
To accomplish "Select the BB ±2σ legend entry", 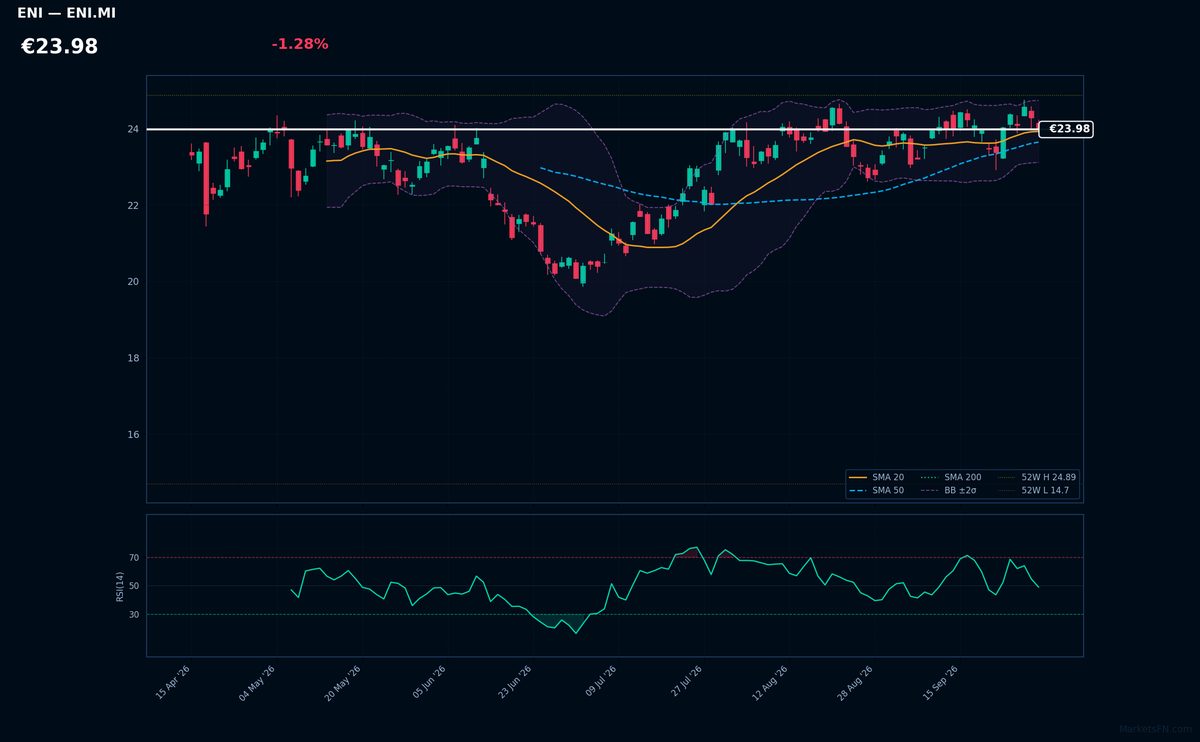I will (x=951, y=491).
